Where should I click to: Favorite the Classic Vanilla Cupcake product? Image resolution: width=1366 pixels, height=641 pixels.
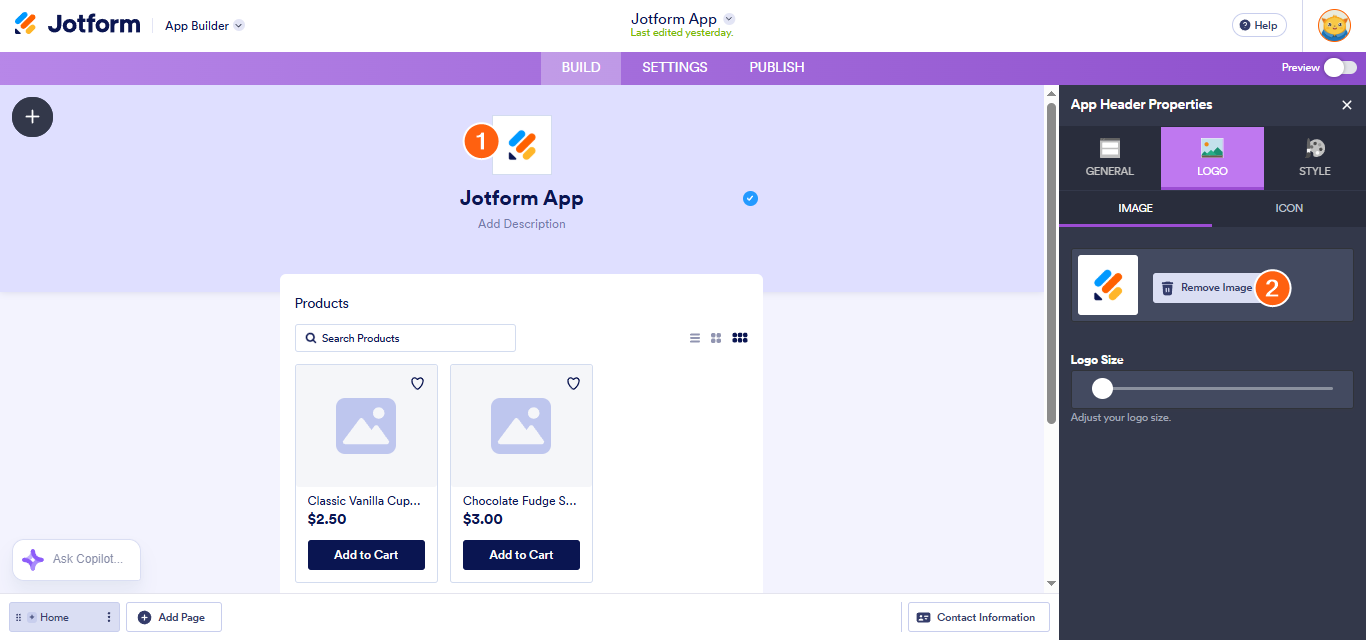coord(418,383)
